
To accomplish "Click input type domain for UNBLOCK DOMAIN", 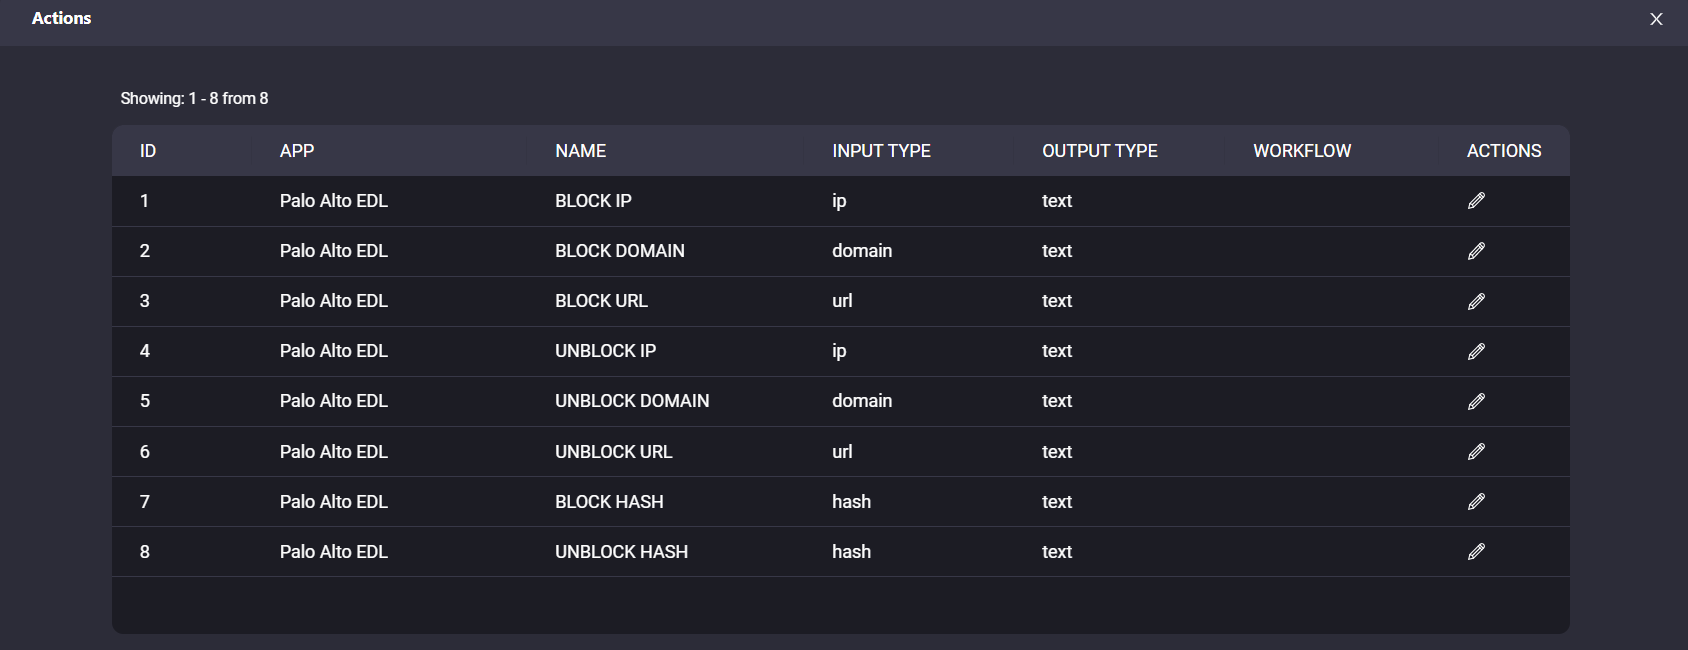I will click(862, 401).
